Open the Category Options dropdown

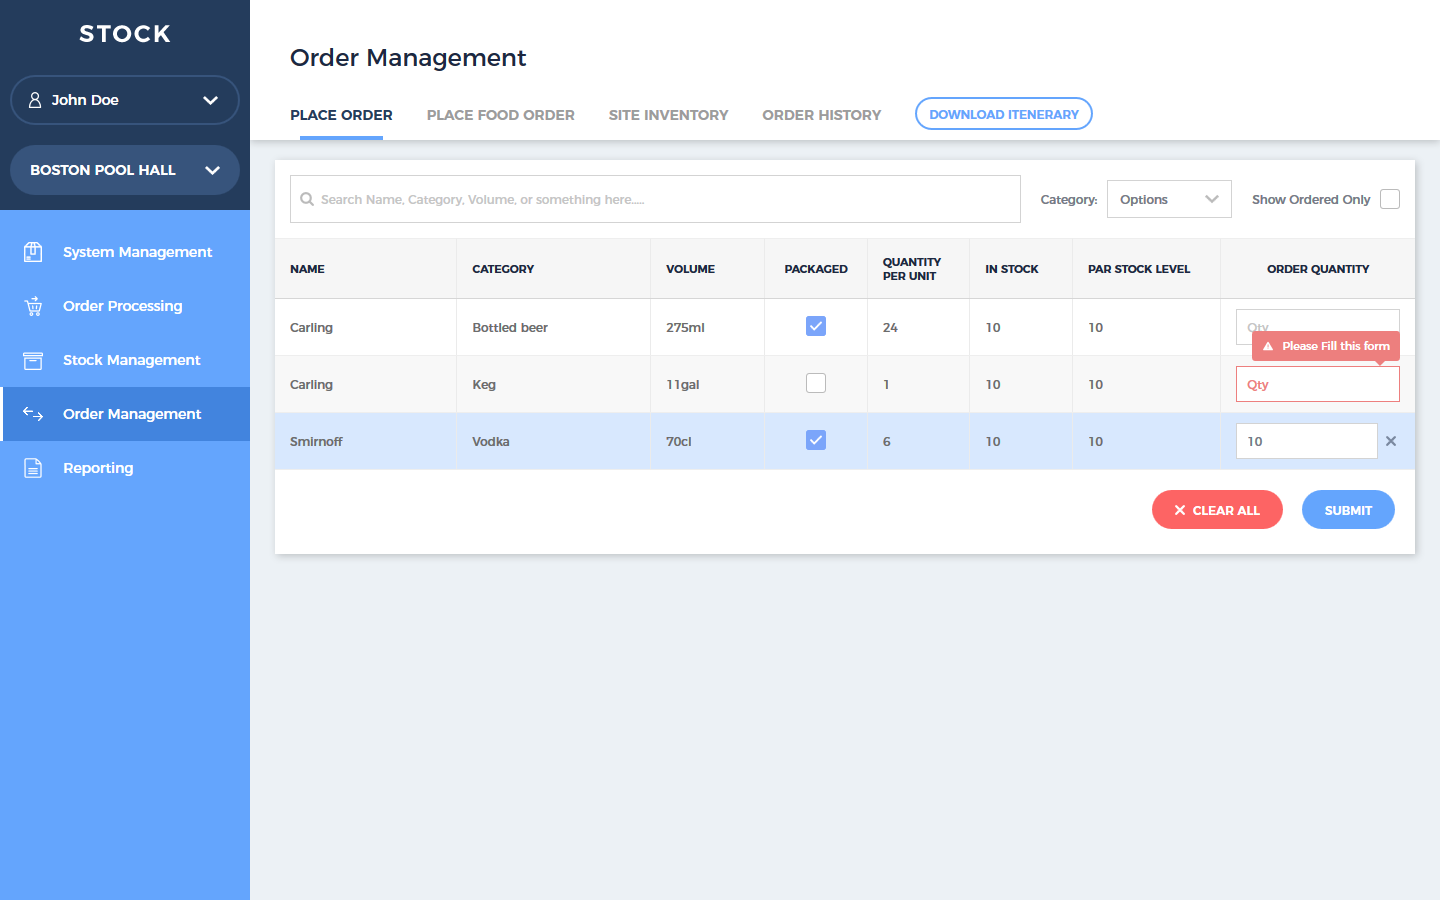click(1168, 199)
